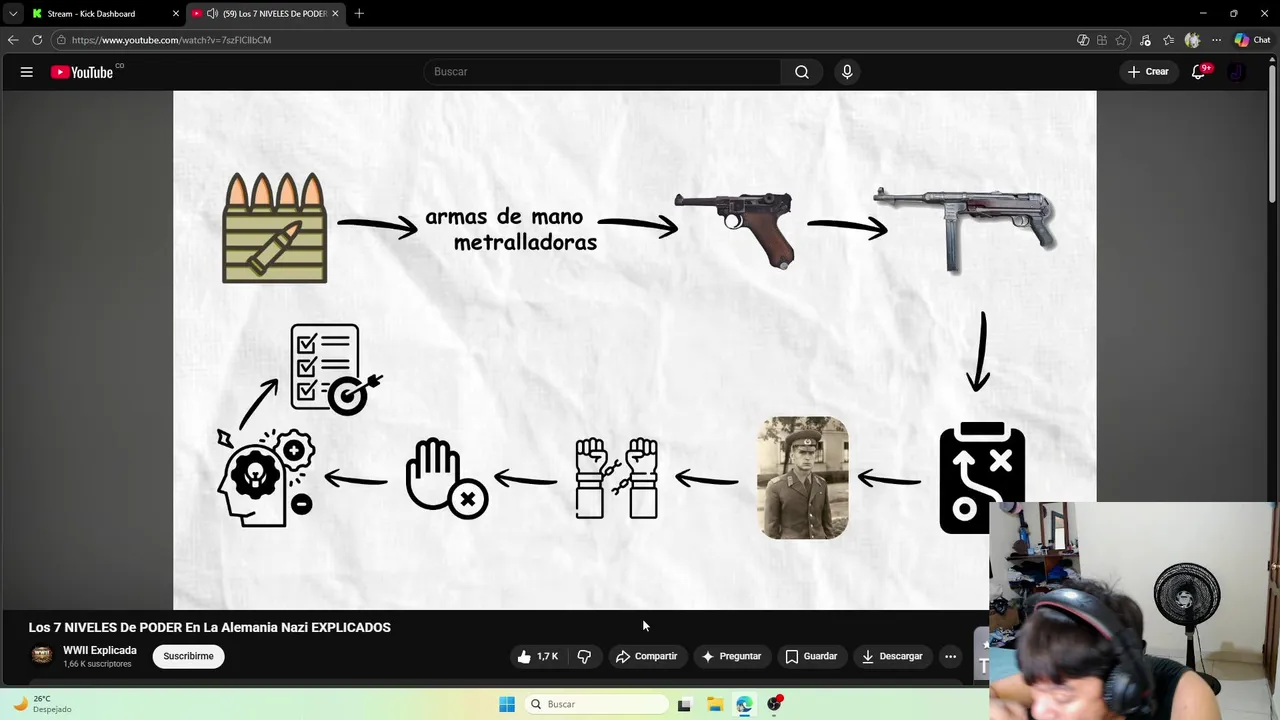
Task: Open the Windows Start menu
Action: 507,704
